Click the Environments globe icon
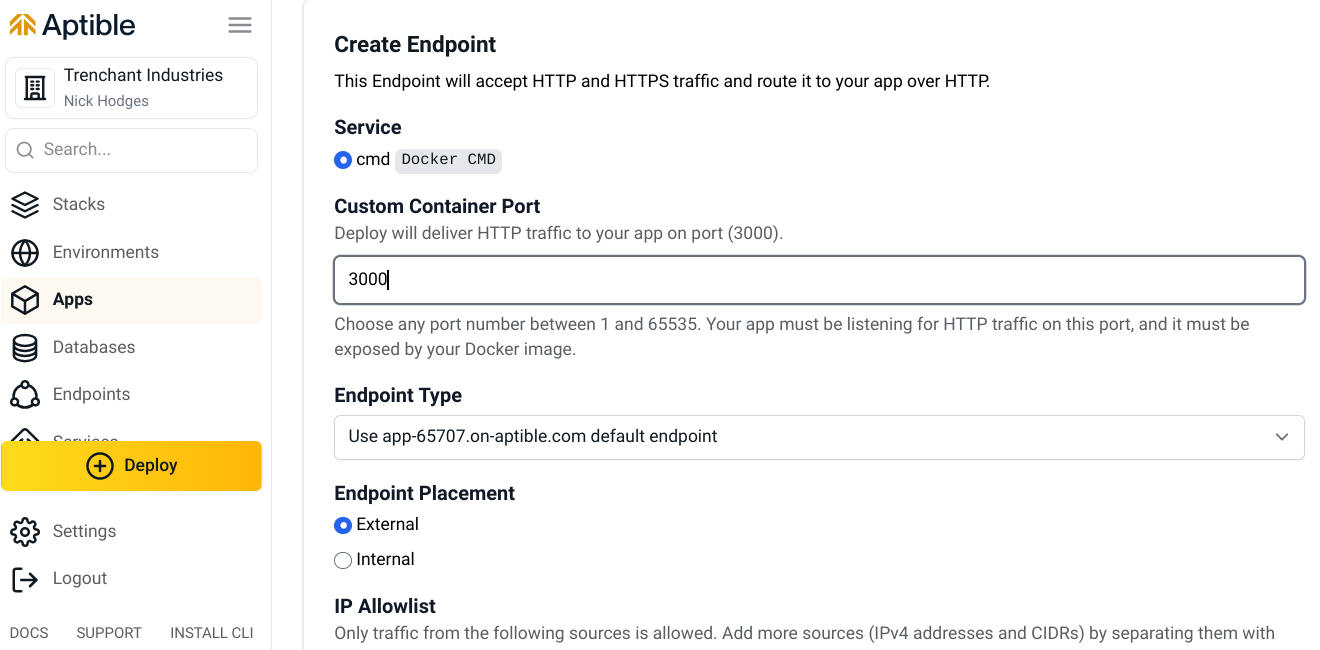1320x650 pixels. [x=25, y=252]
